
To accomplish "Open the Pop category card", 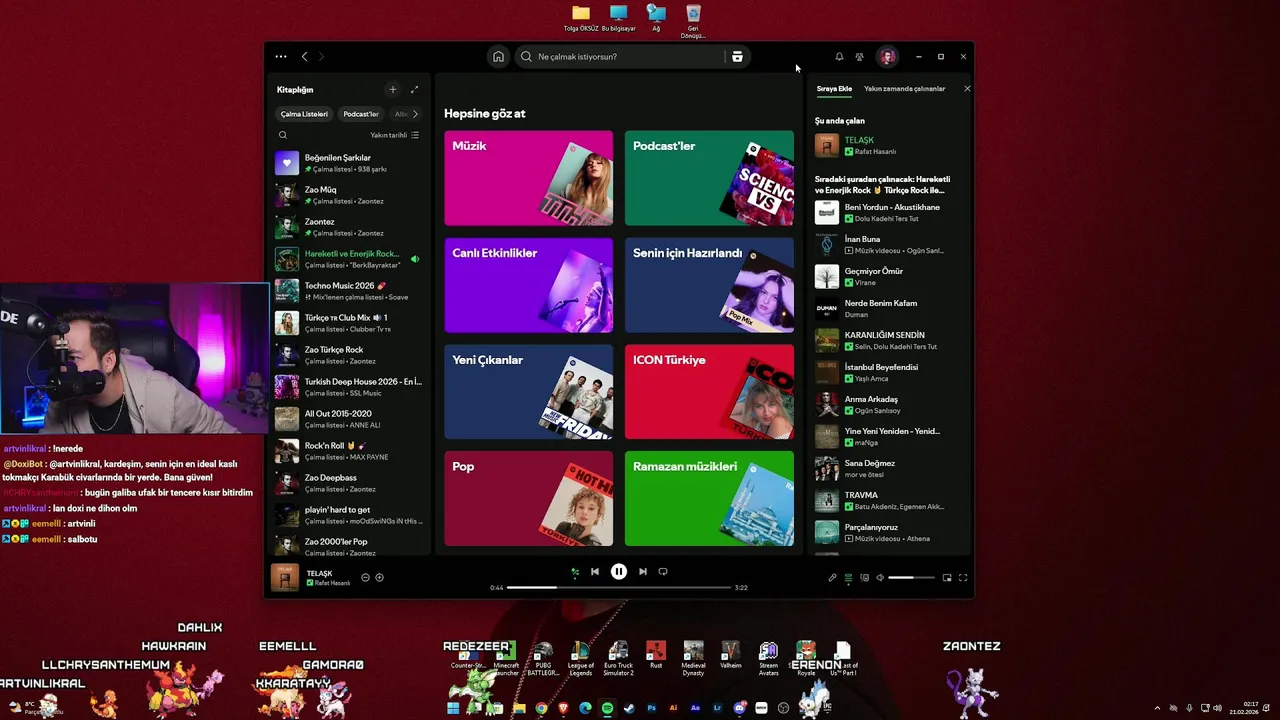I will [x=529, y=499].
